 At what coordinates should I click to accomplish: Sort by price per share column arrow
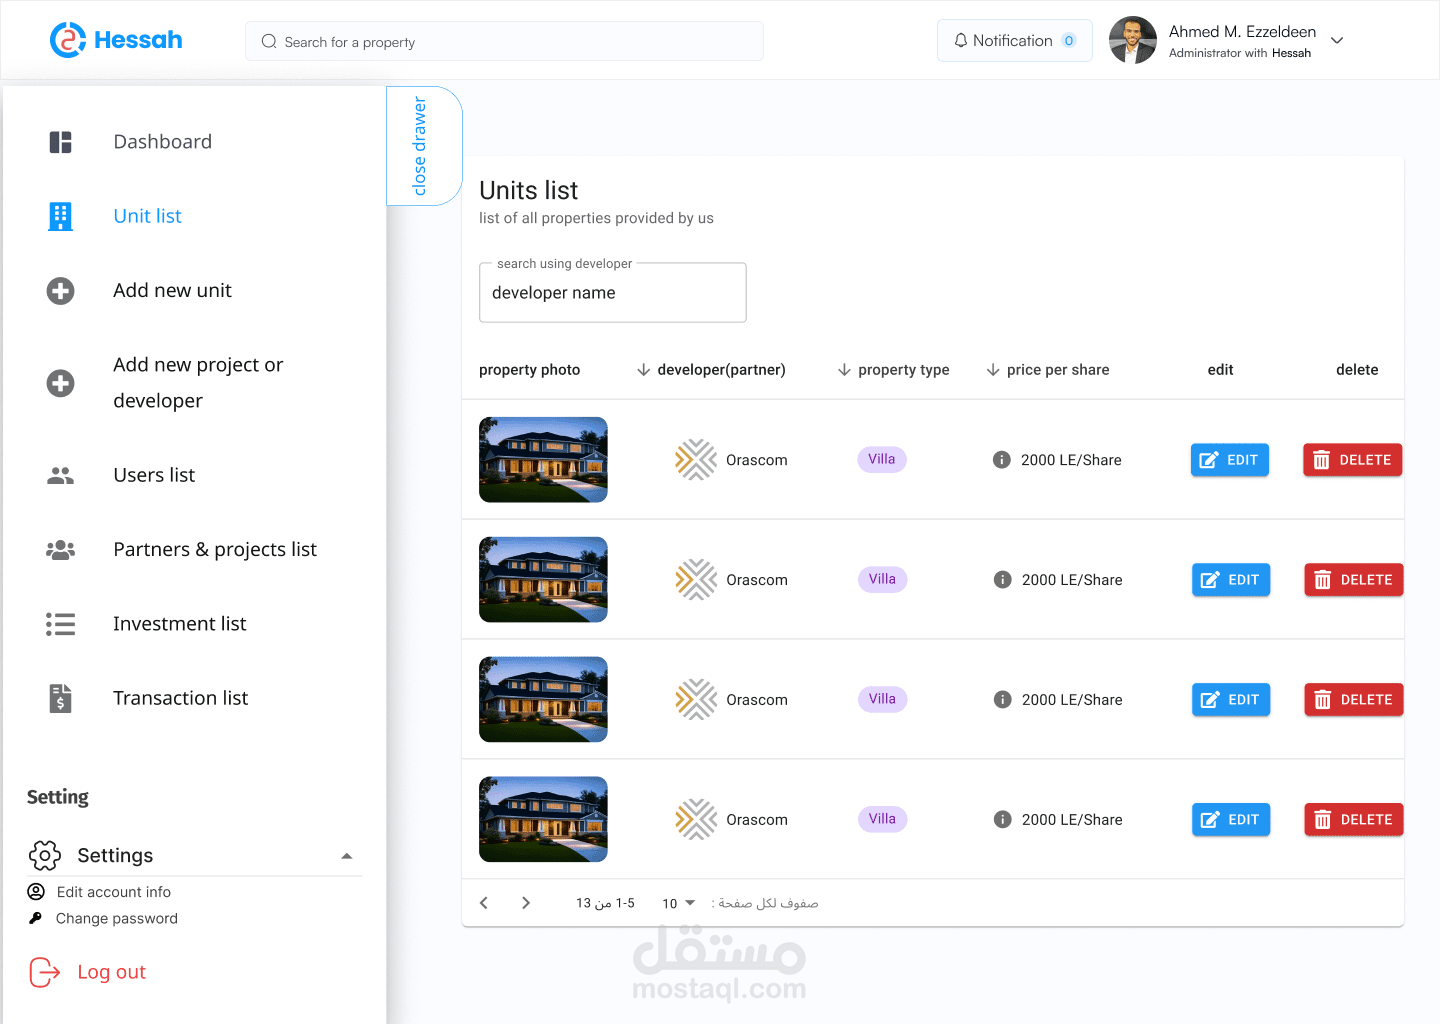coord(993,370)
